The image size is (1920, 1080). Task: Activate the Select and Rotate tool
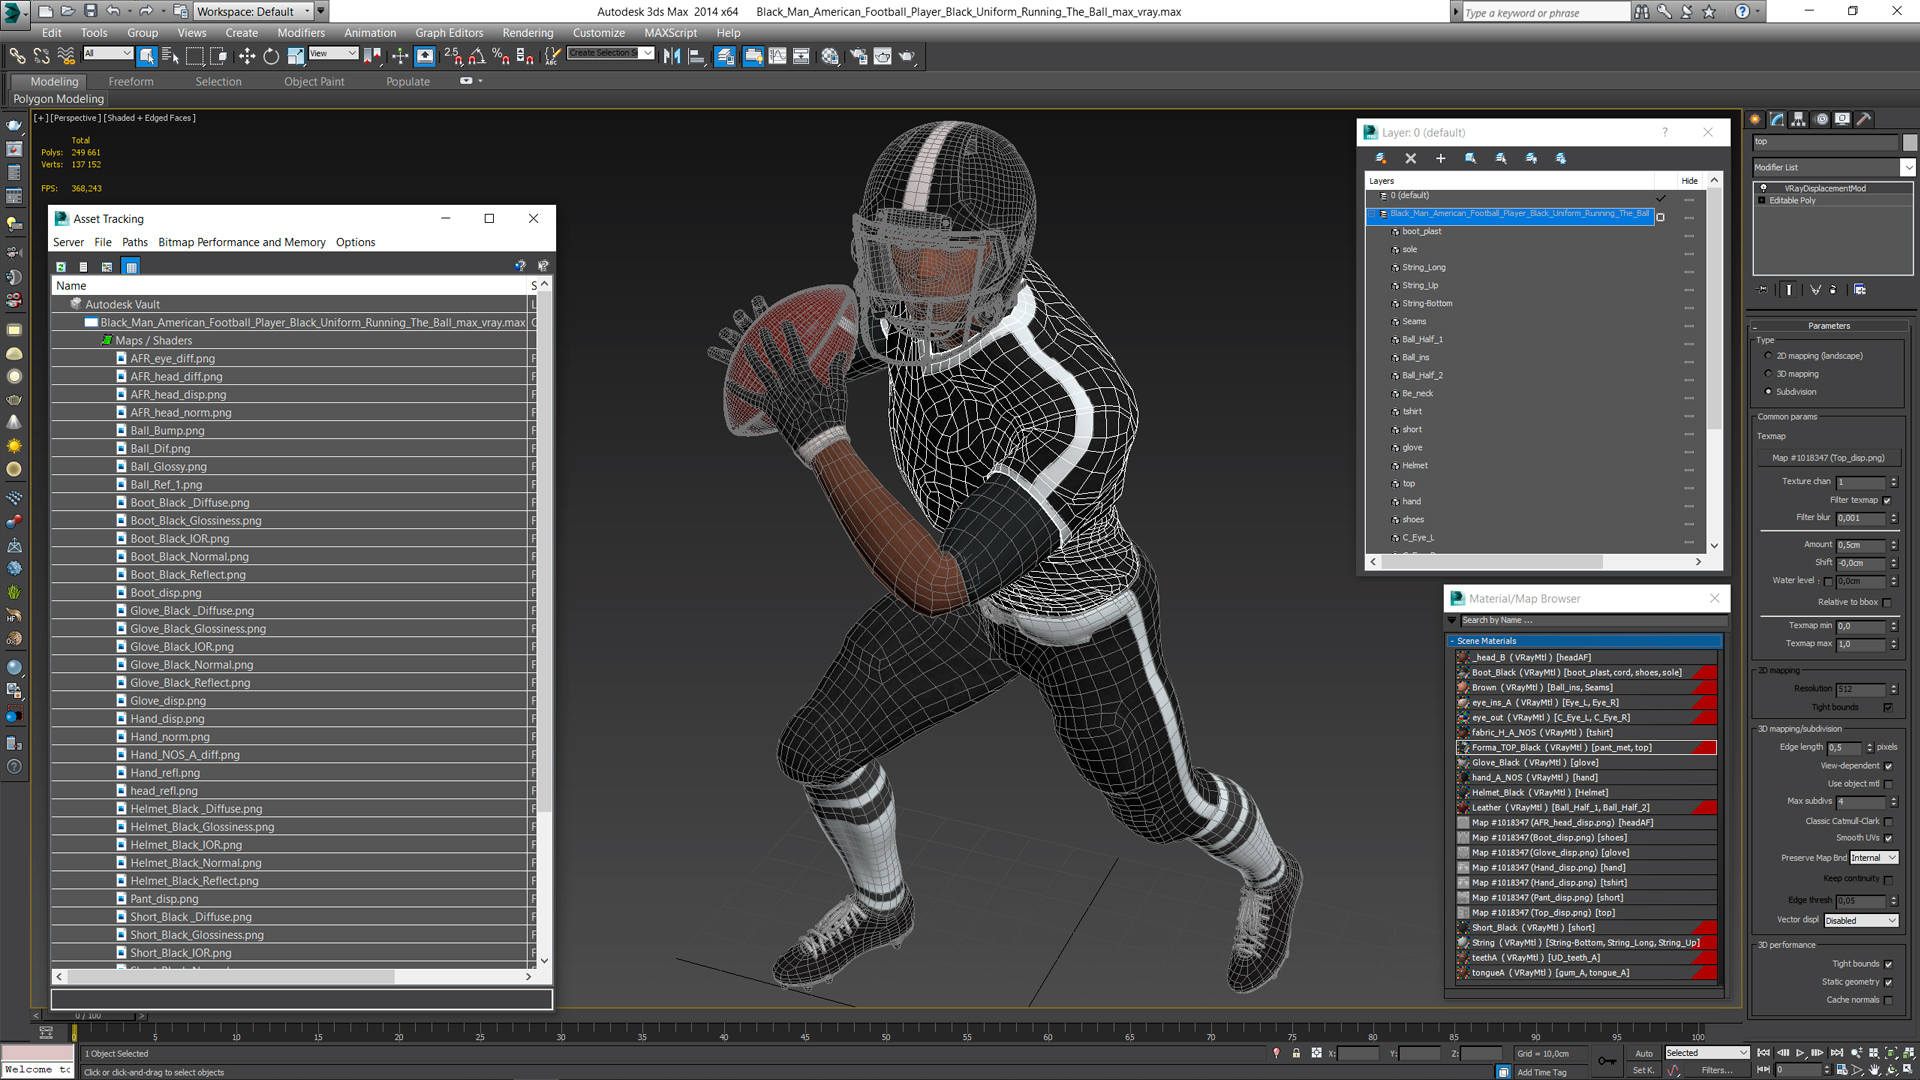(271, 56)
